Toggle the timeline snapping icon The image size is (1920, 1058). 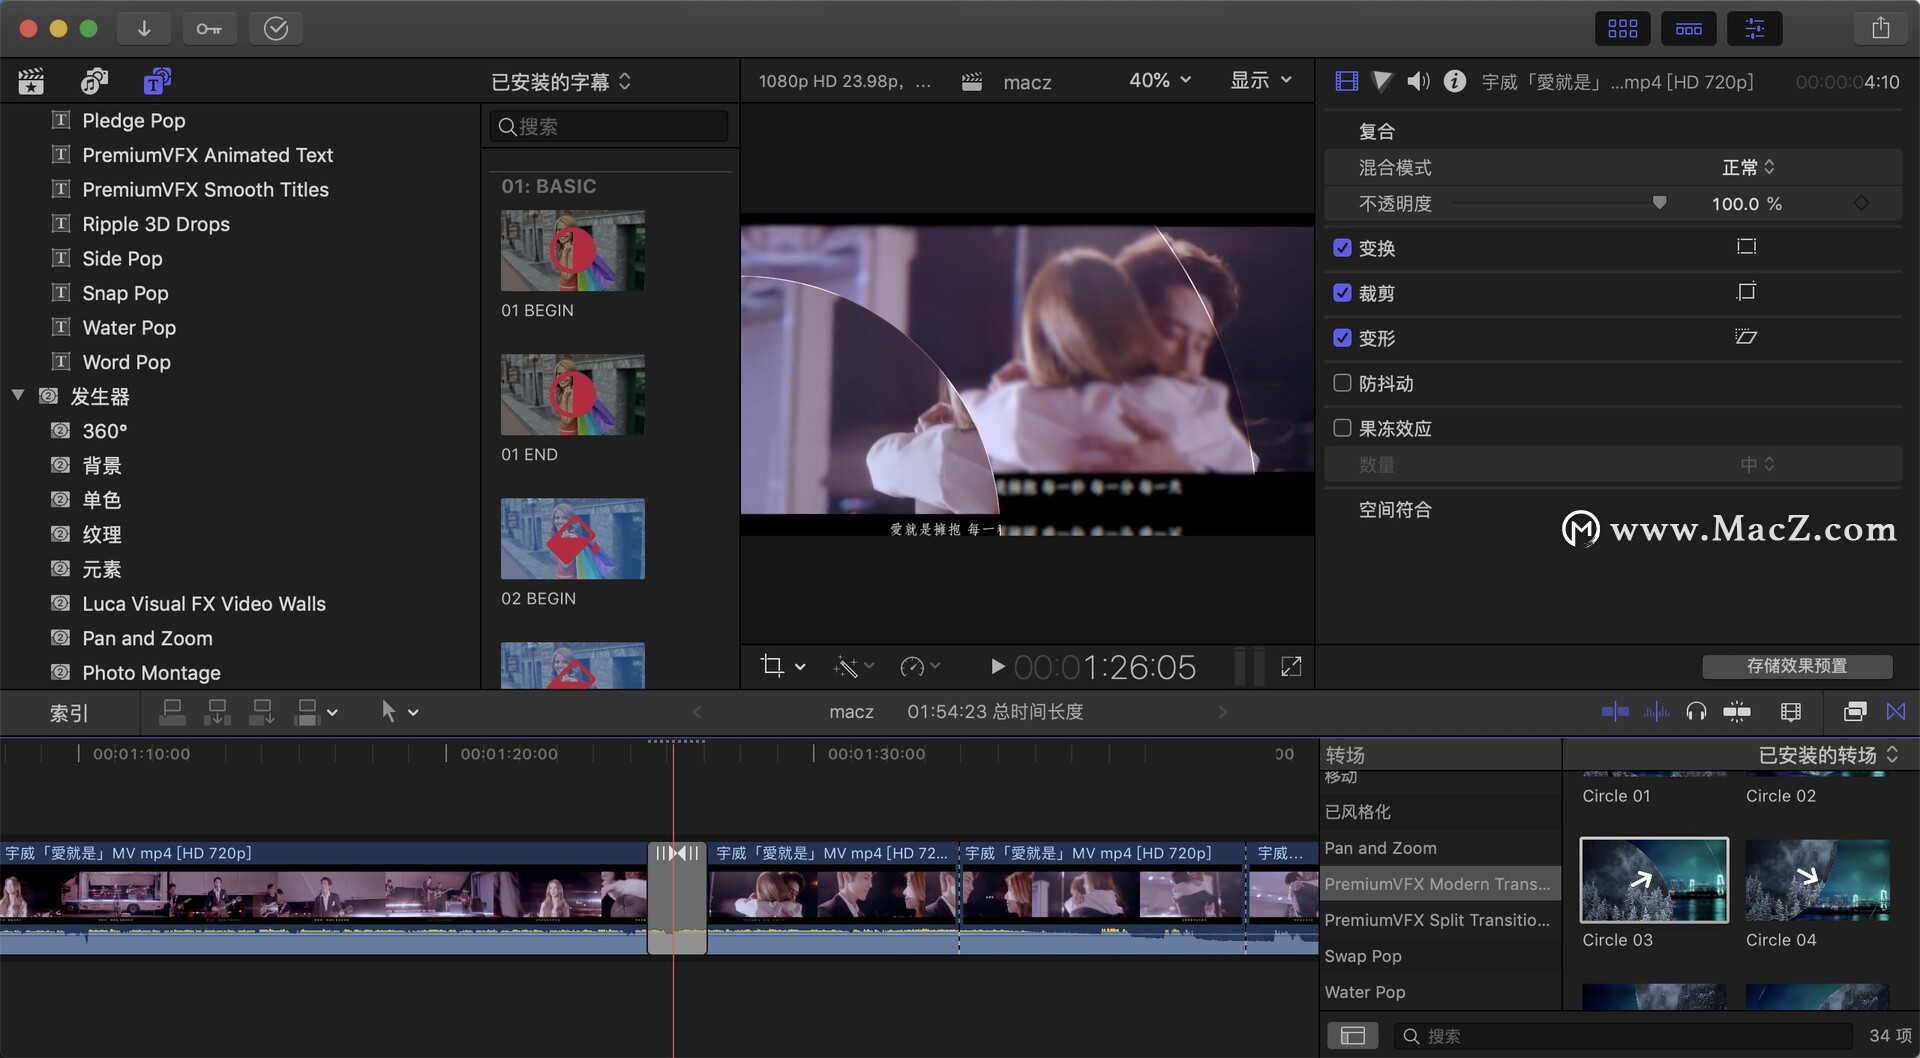[x=1737, y=711]
